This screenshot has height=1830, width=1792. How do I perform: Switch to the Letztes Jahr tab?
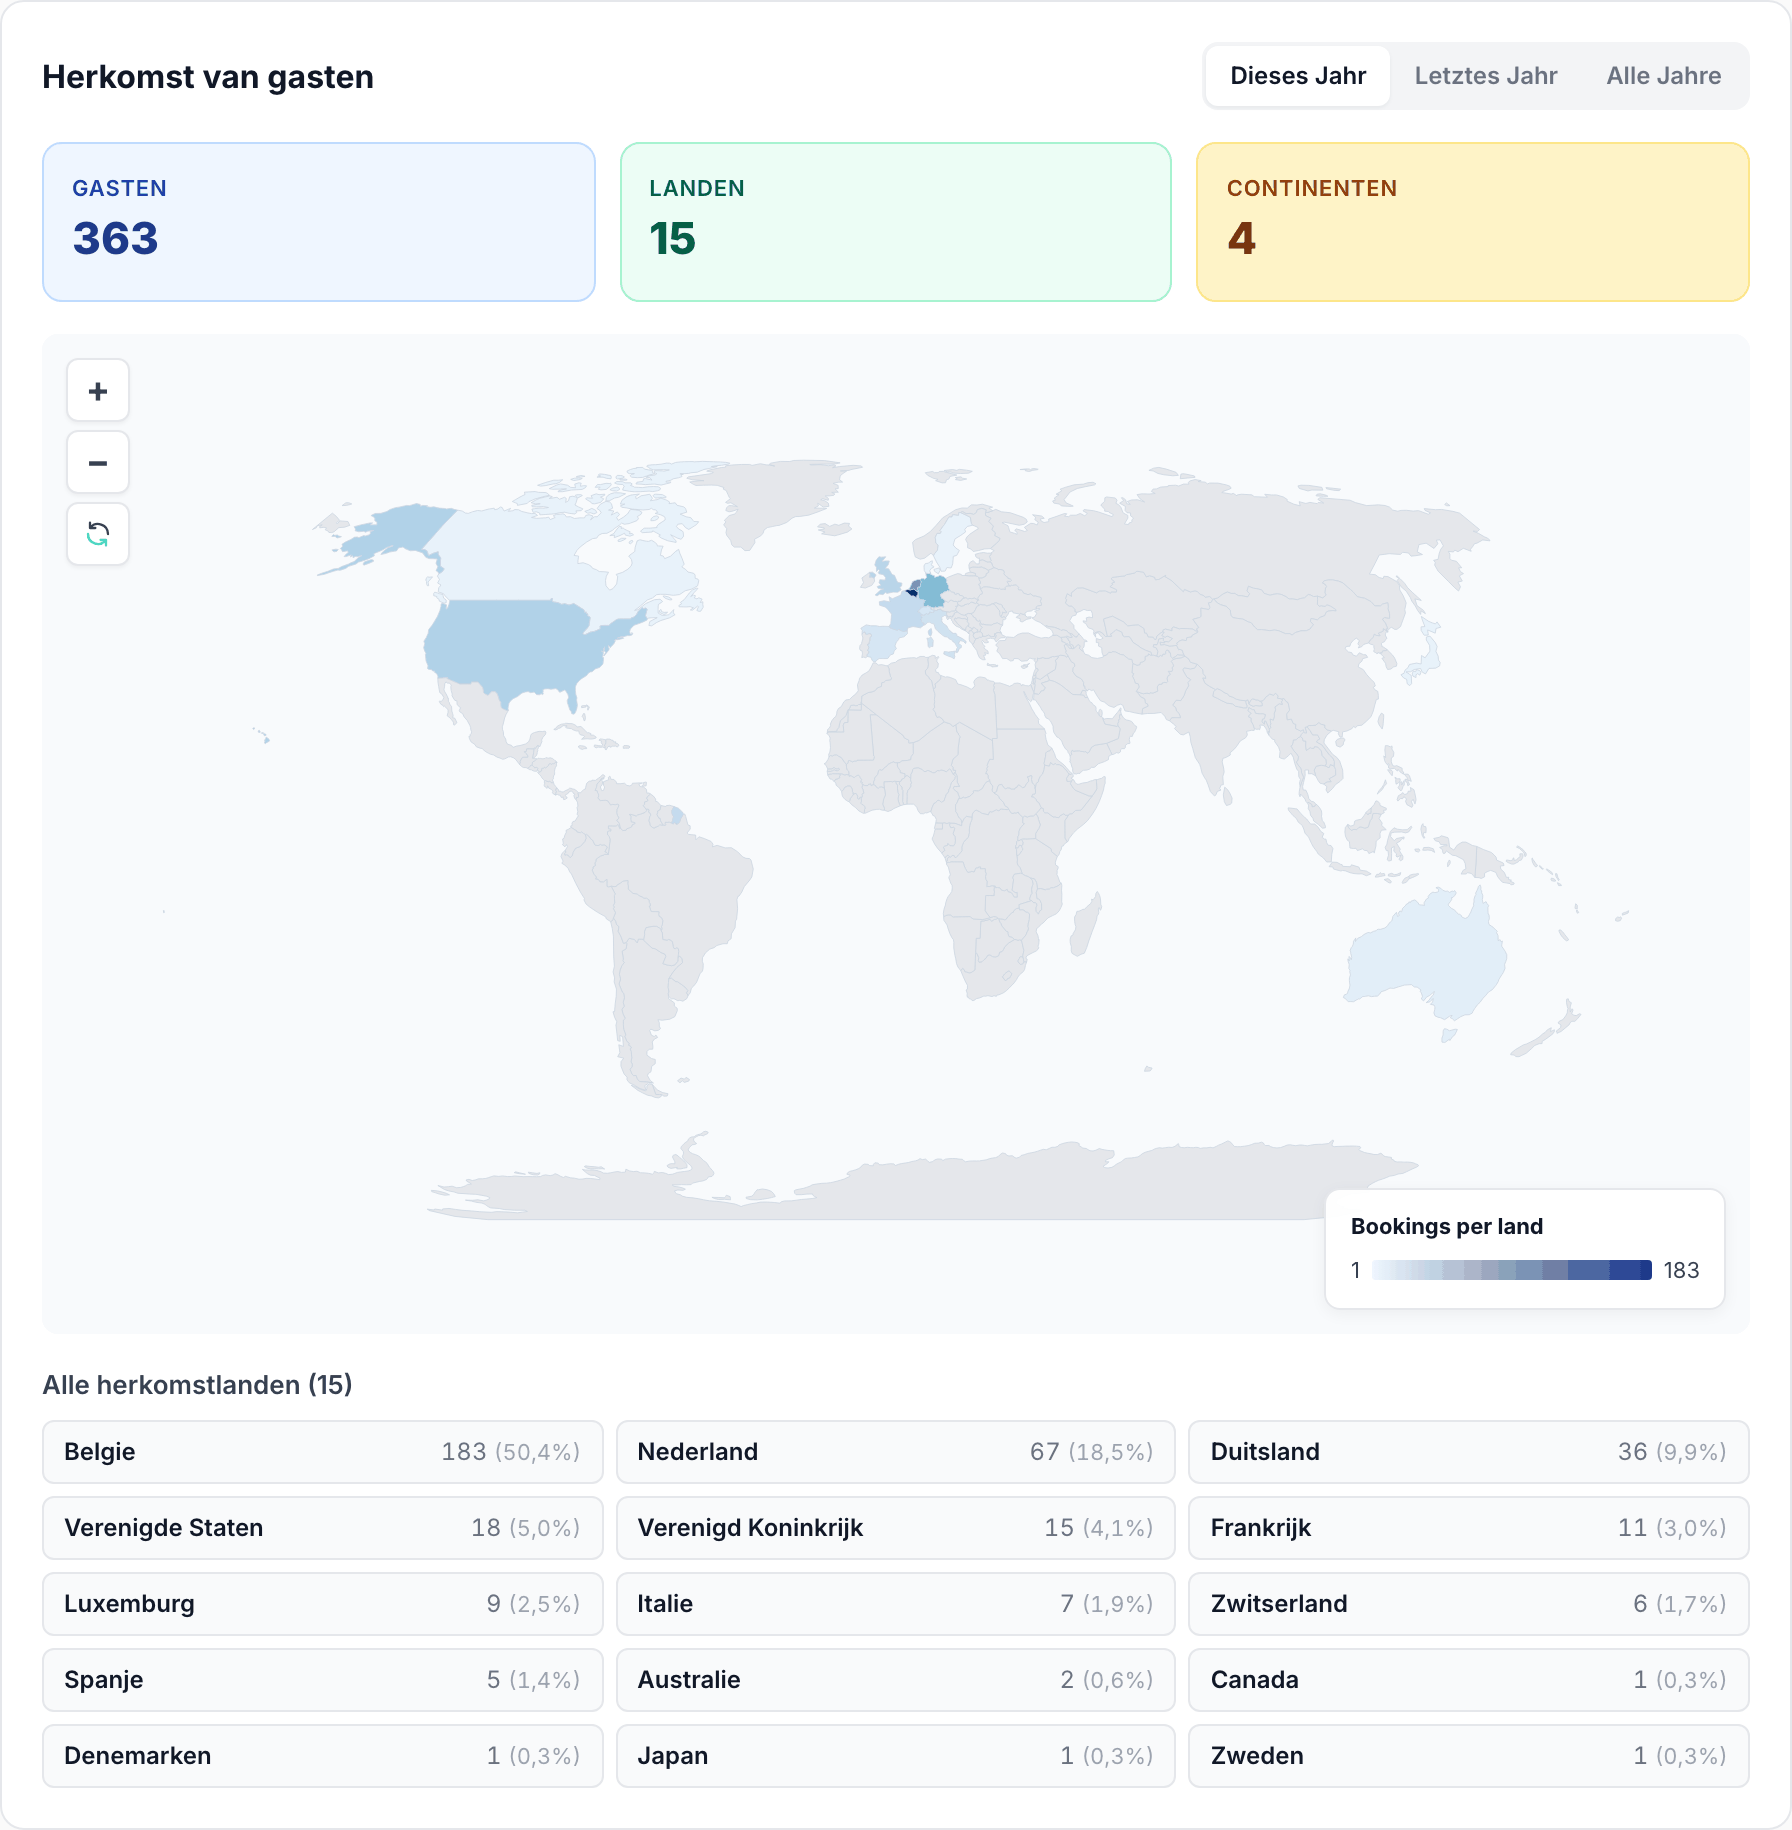(x=1485, y=76)
